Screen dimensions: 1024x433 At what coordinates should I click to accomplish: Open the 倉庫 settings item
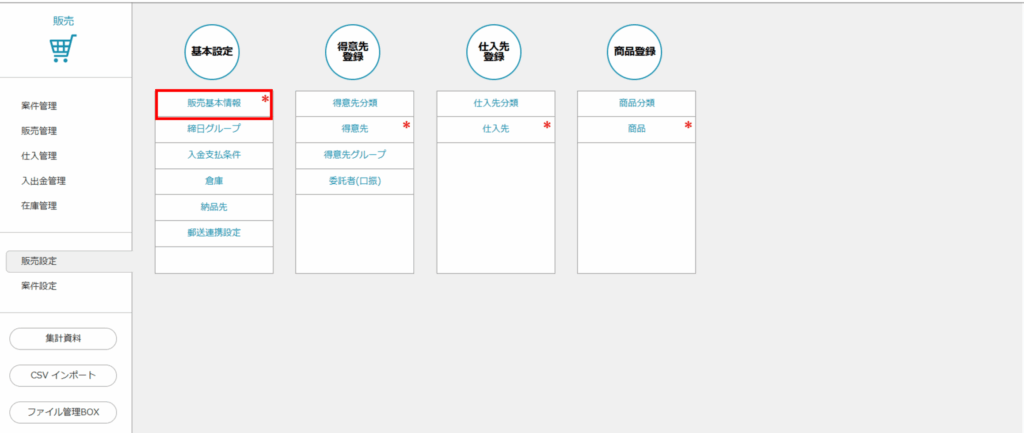(214, 181)
